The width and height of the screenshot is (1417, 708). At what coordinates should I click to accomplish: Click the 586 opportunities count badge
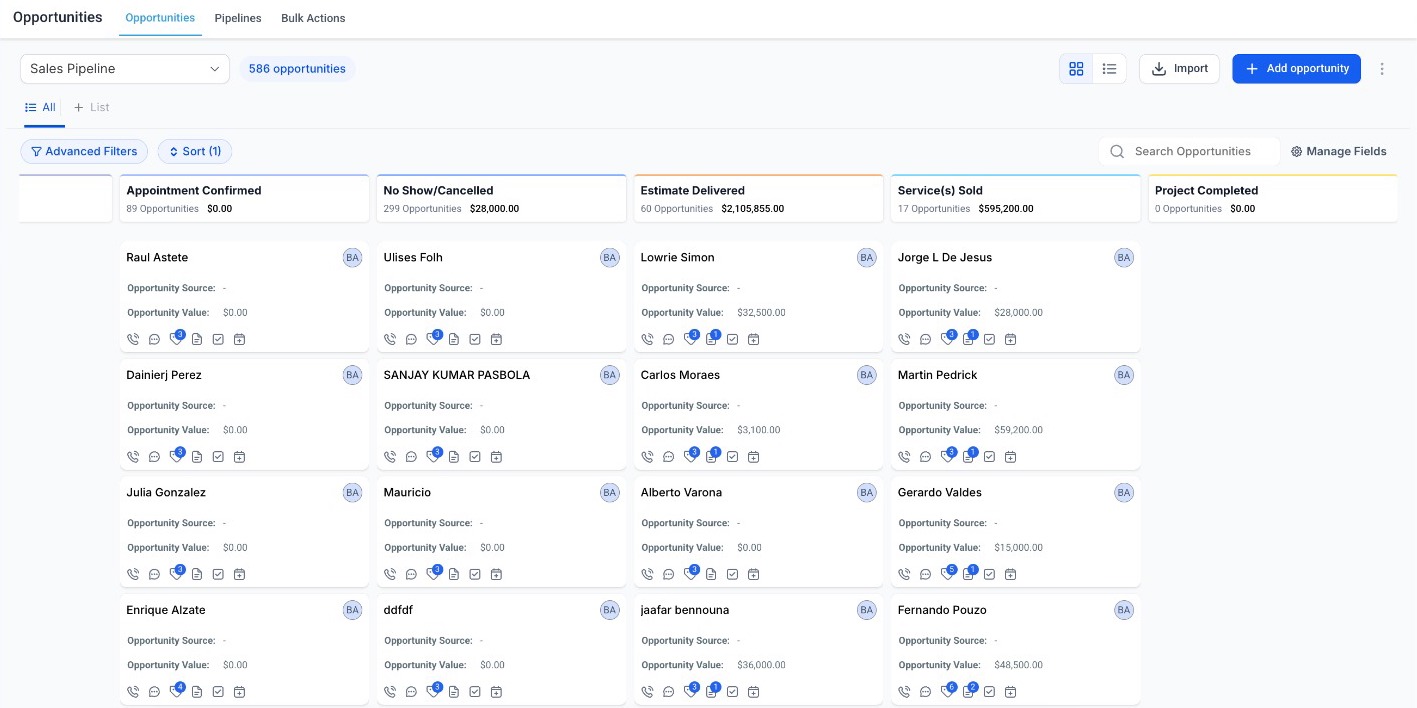click(x=297, y=69)
